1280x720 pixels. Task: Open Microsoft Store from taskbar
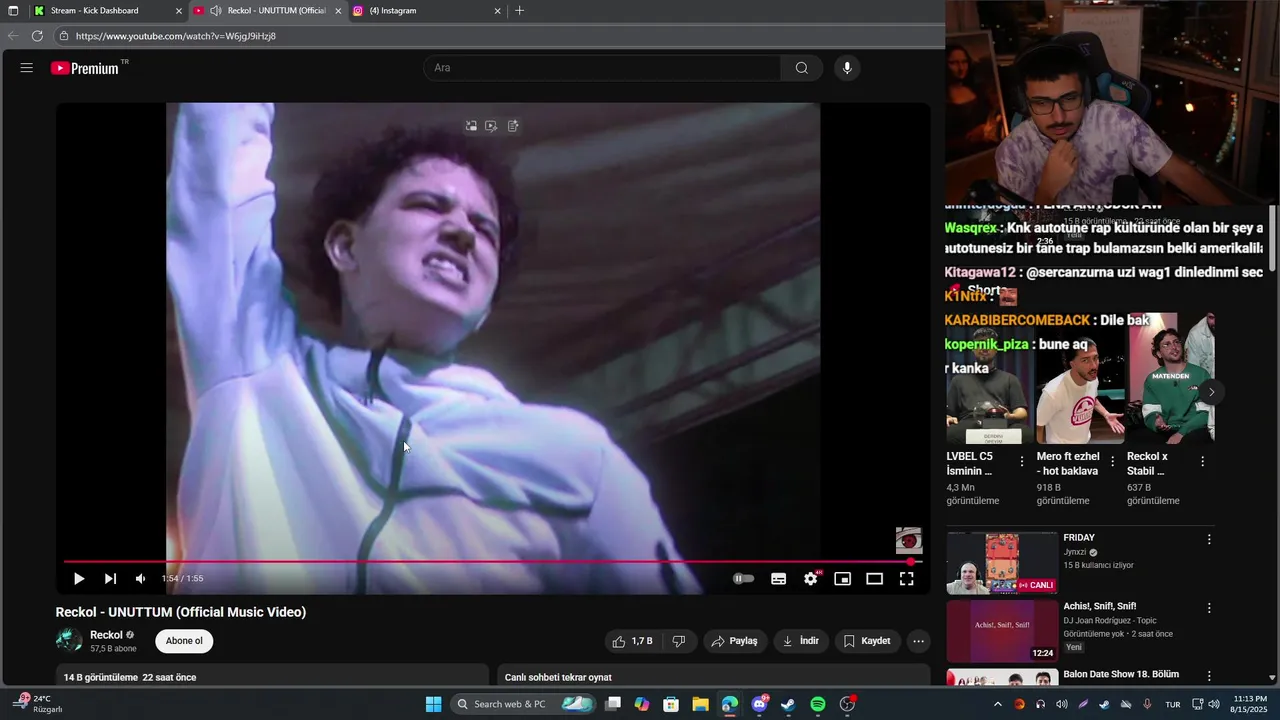[x=671, y=704]
